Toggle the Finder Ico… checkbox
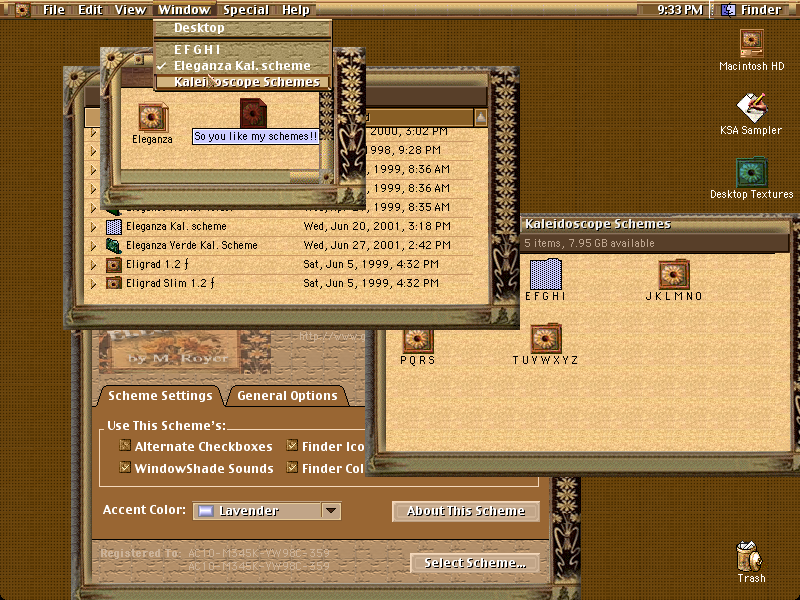This screenshot has height=600, width=800. pyautogui.click(x=292, y=445)
